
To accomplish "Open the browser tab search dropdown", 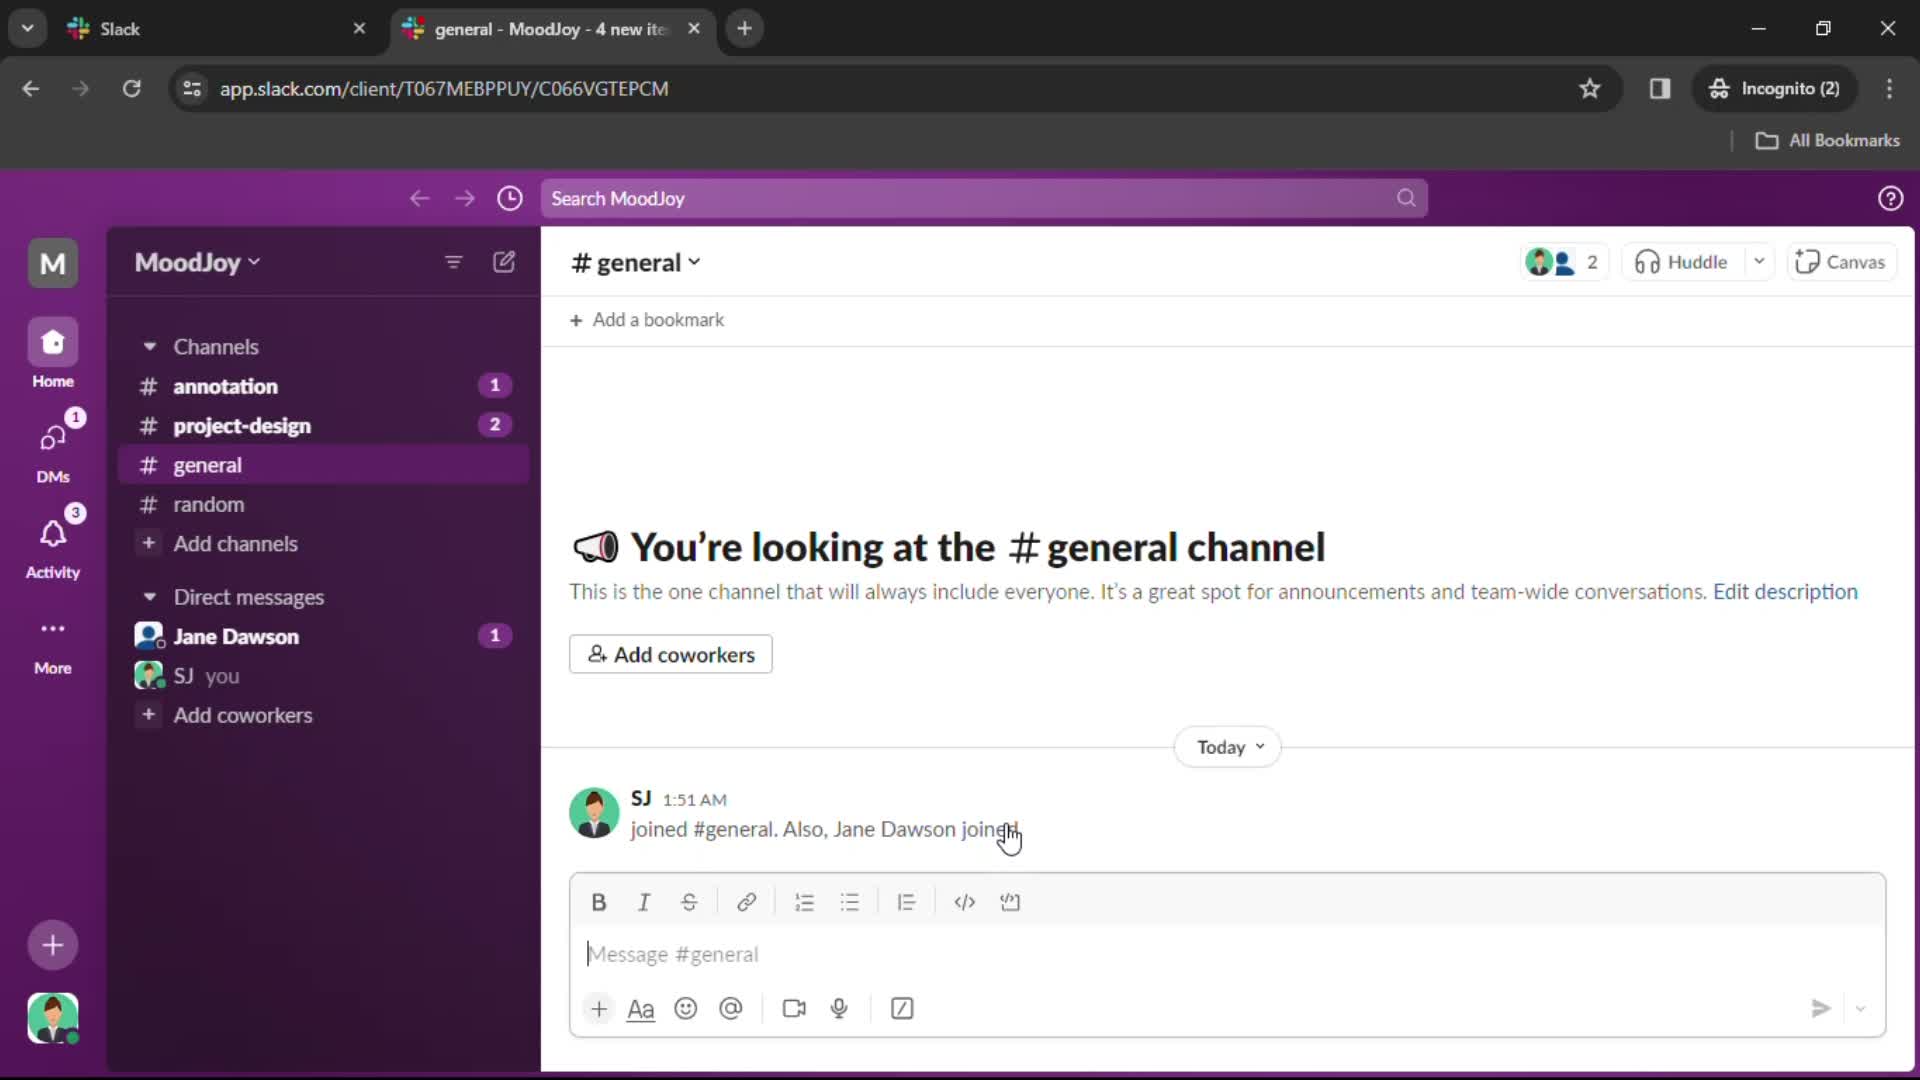I will tap(27, 28).
